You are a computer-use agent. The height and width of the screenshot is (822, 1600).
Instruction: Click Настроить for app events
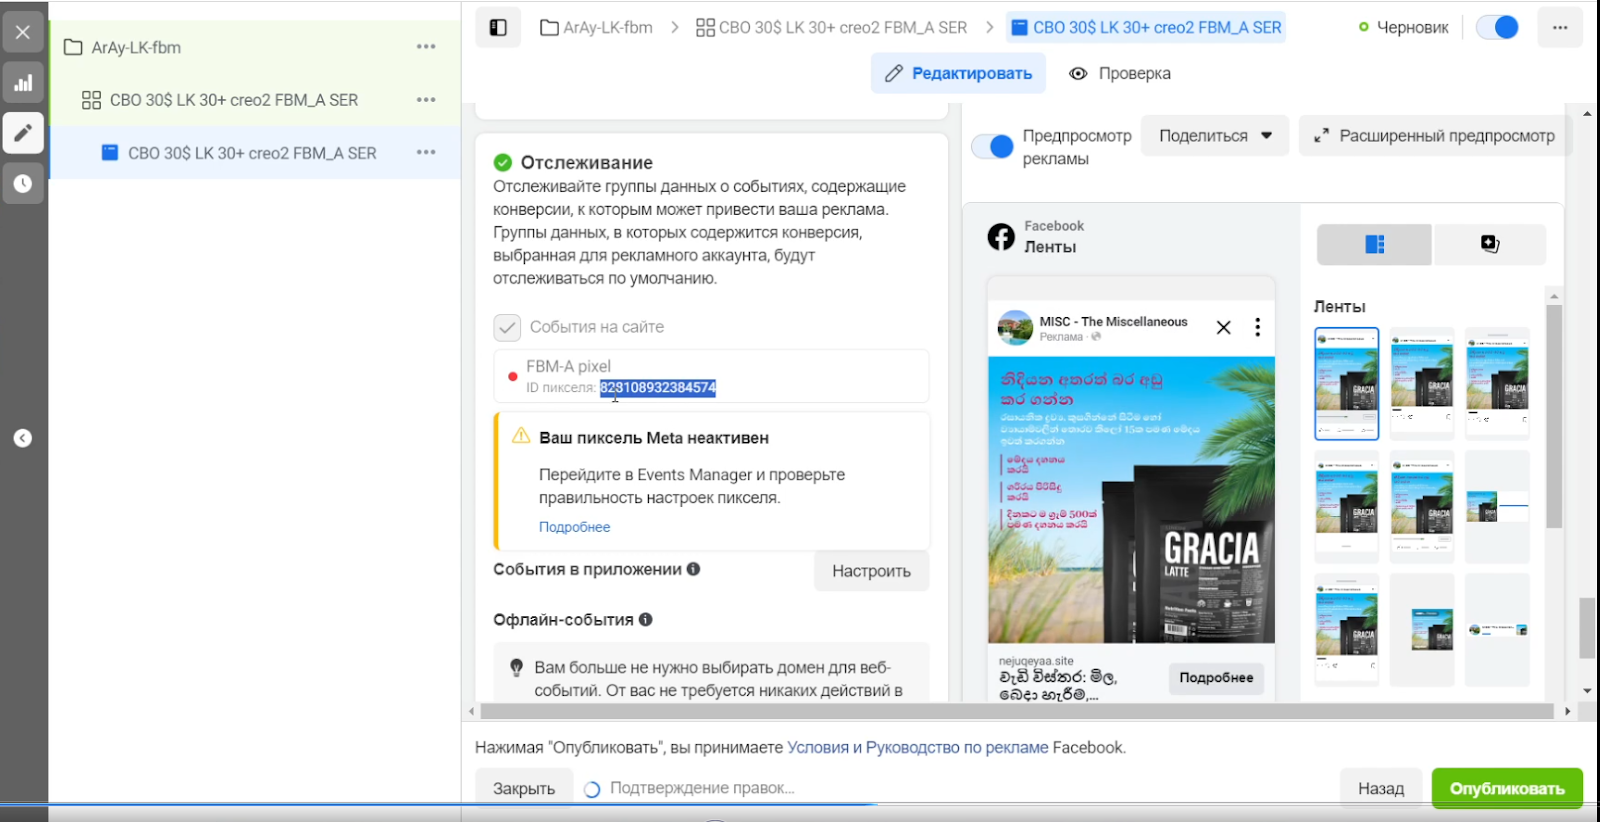tap(871, 571)
